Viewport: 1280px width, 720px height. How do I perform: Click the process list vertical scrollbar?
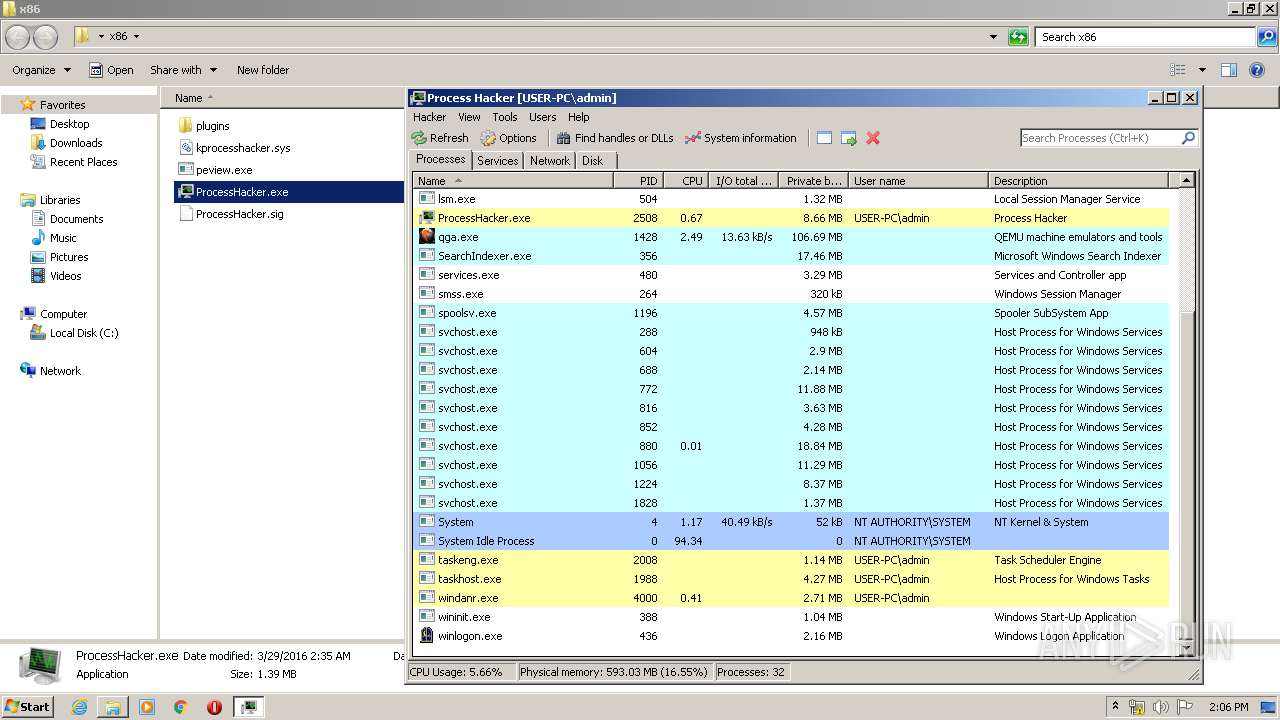coord(1187,414)
